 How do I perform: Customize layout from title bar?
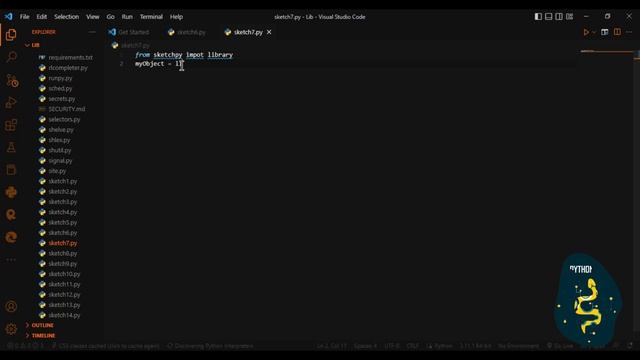pyautogui.click(x=569, y=17)
